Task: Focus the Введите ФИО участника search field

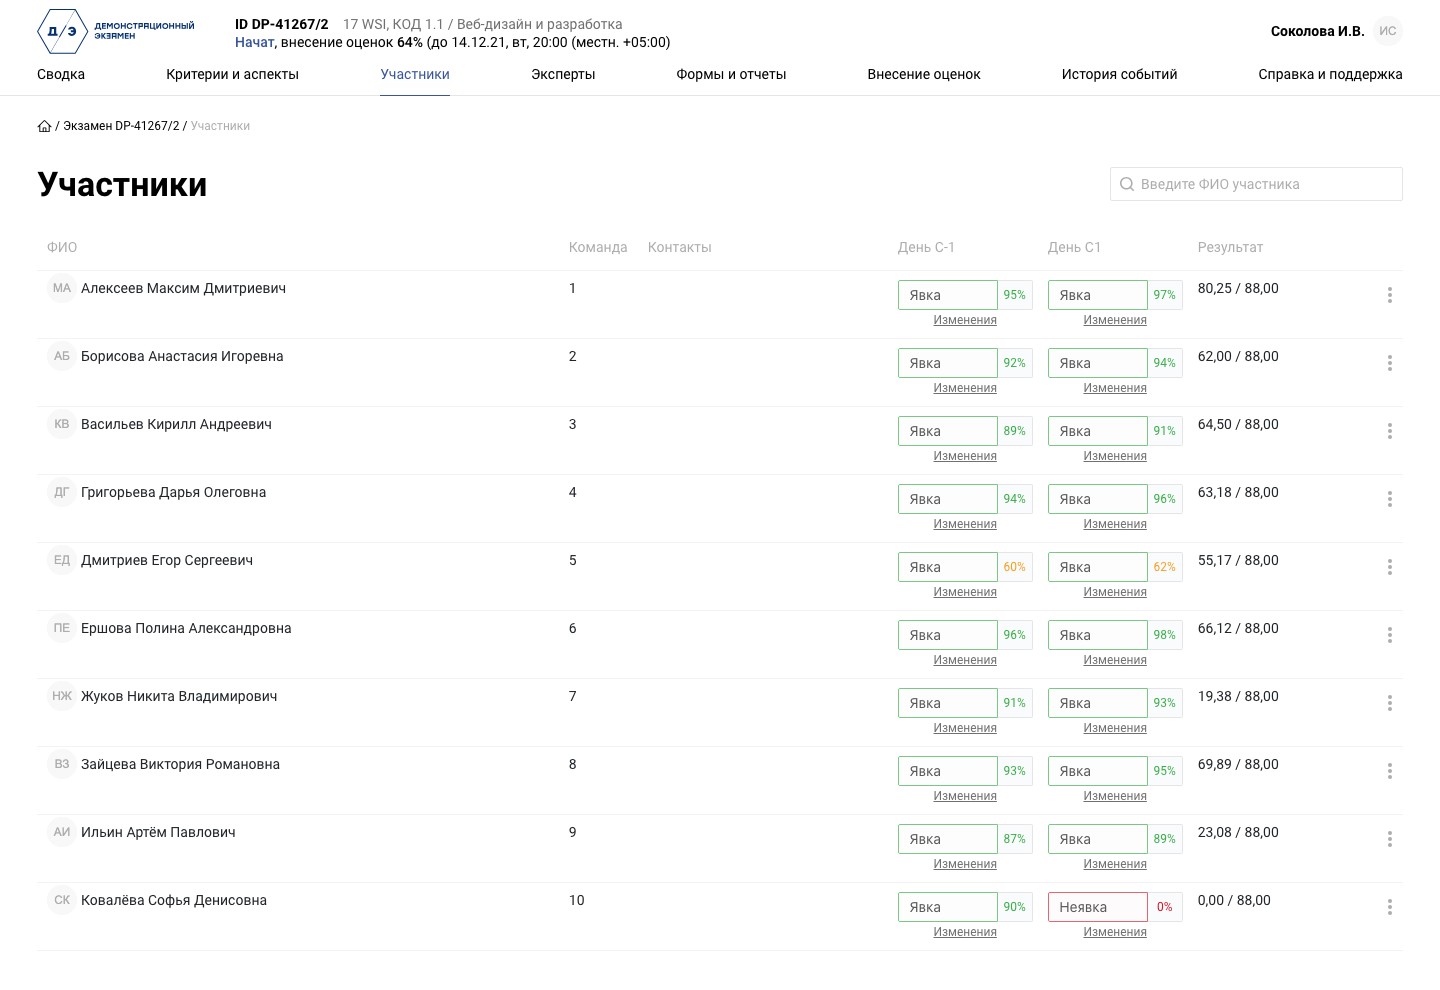Action: tap(1256, 184)
